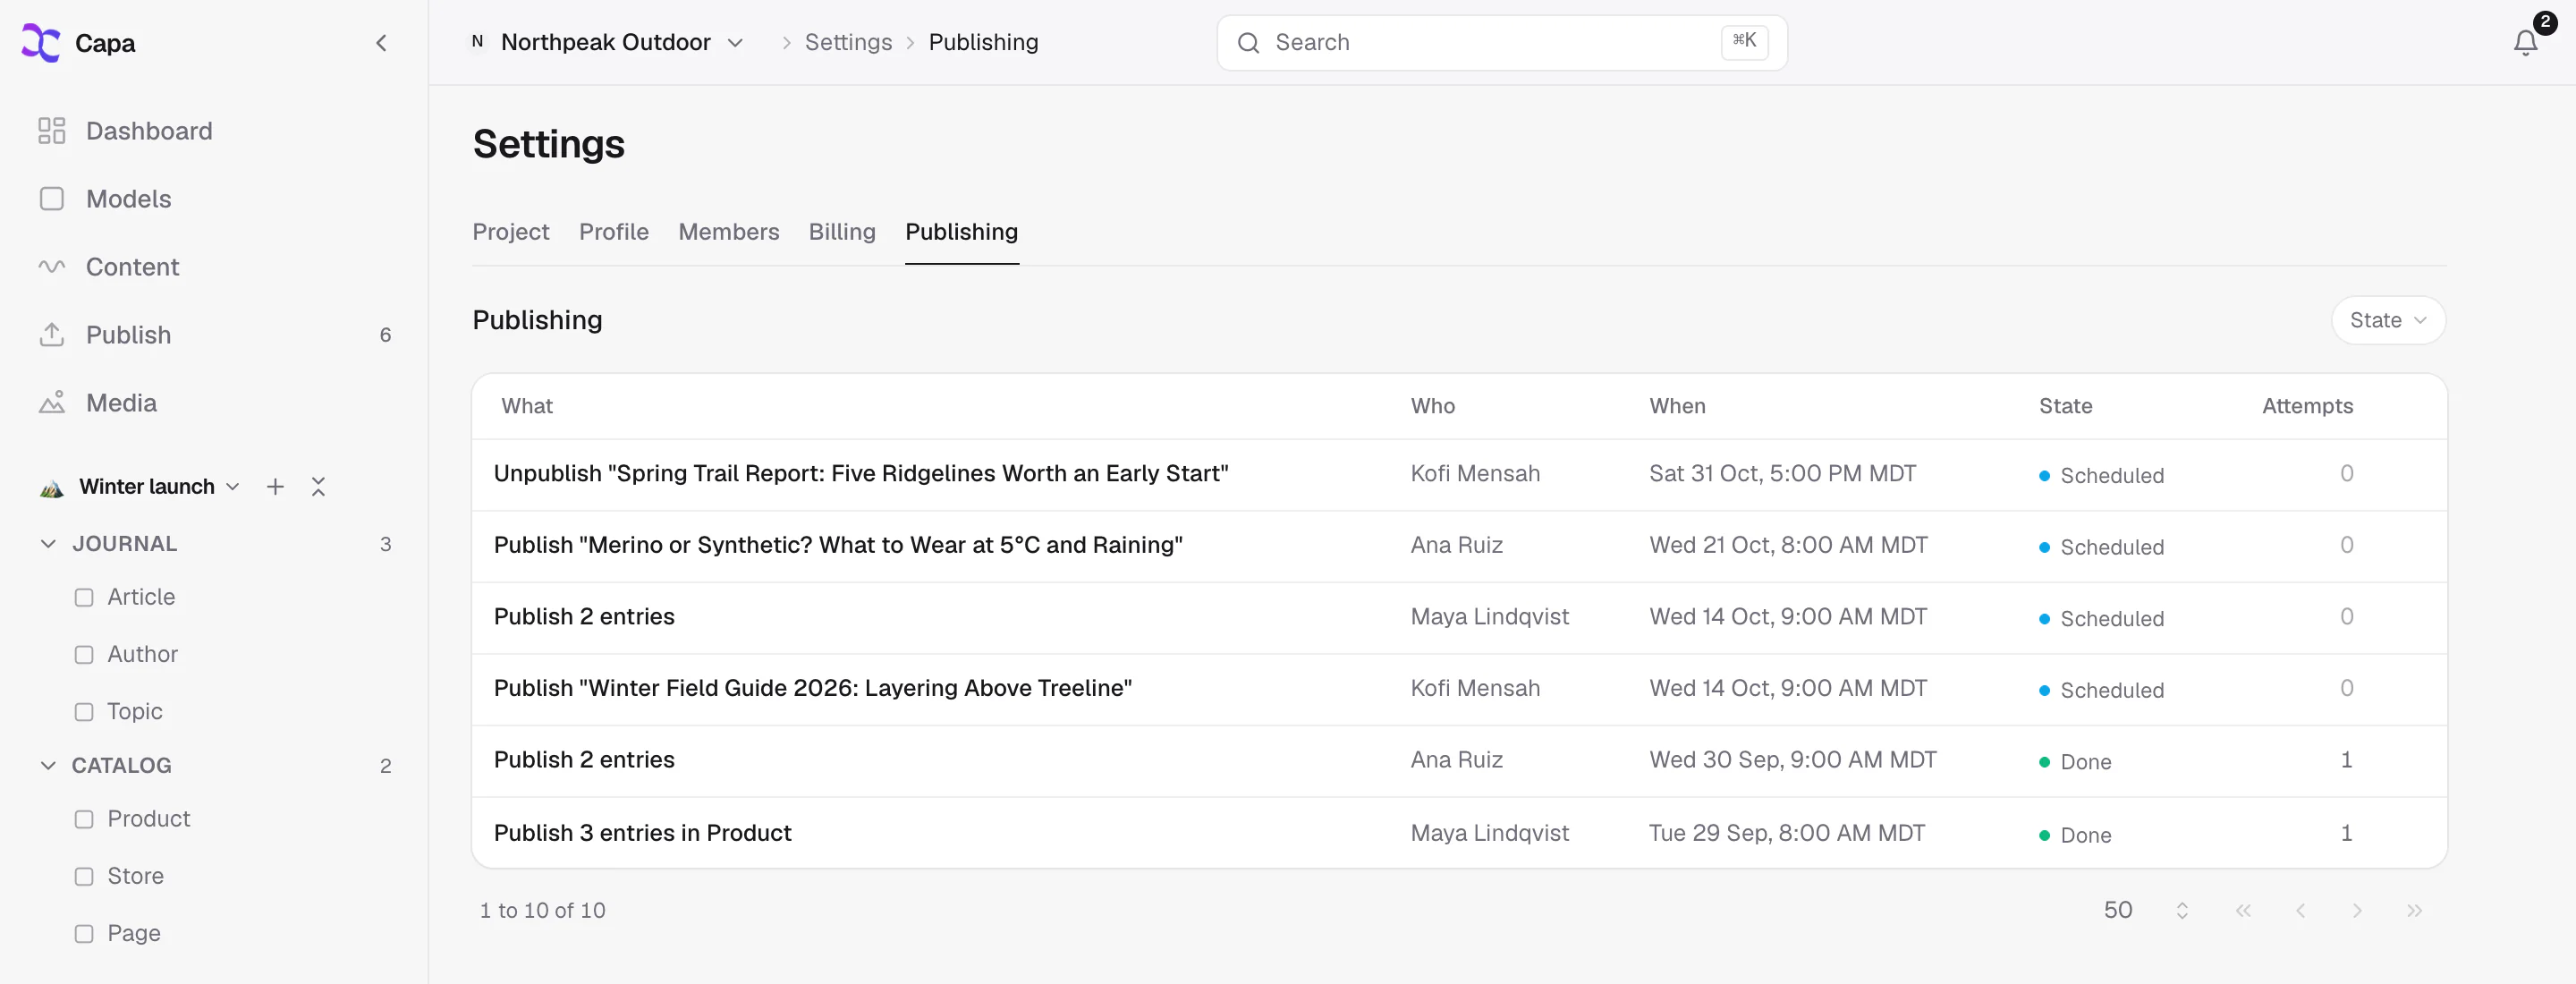Viewport: 2576px width, 984px height.
Task: Switch to the Profile tab
Action: pos(613,232)
